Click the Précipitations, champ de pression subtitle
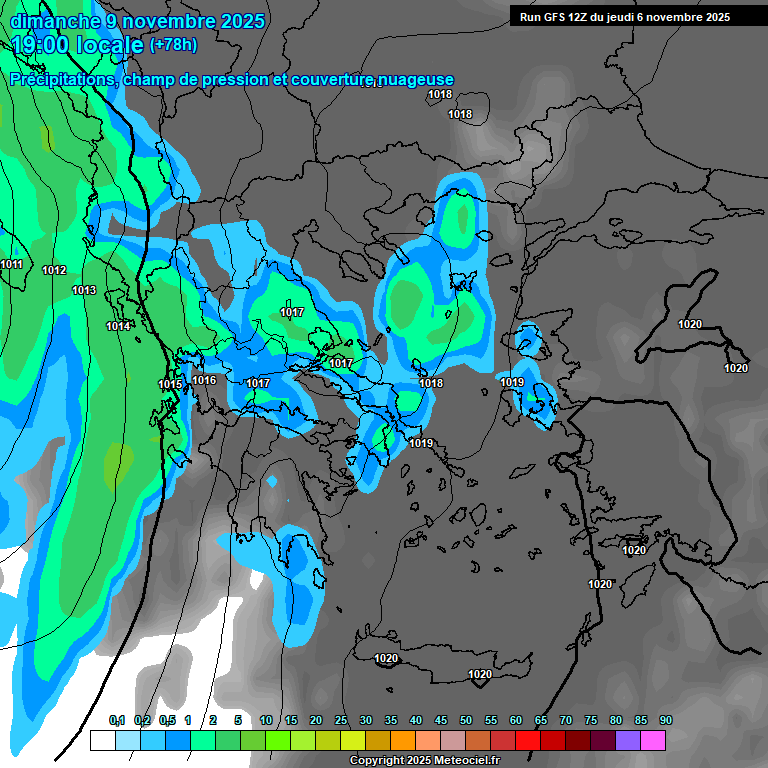This screenshot has height=768, width=768. [x=232, y=79]
